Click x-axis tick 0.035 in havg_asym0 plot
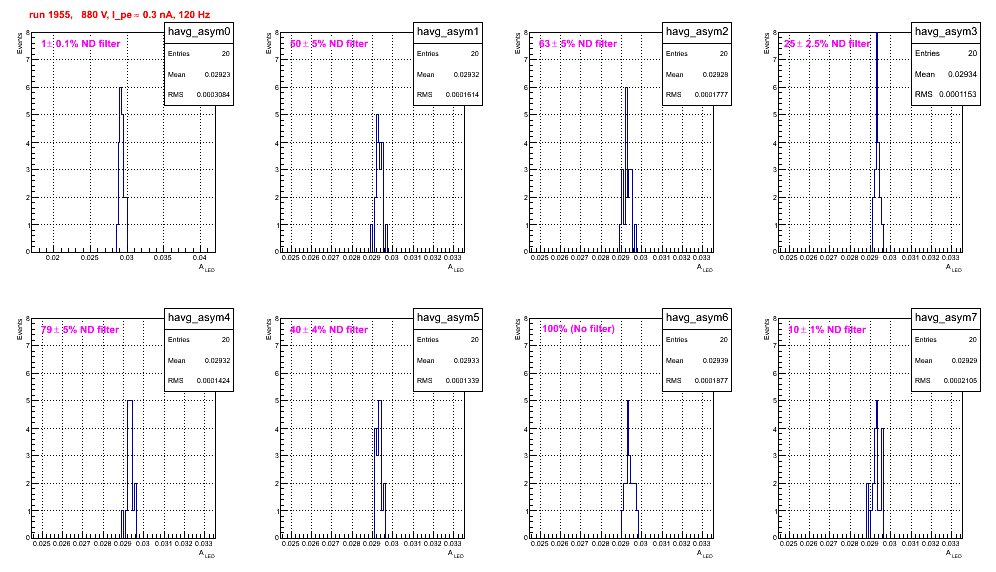This screenshot has width=996, height=572. click(163, 258)
